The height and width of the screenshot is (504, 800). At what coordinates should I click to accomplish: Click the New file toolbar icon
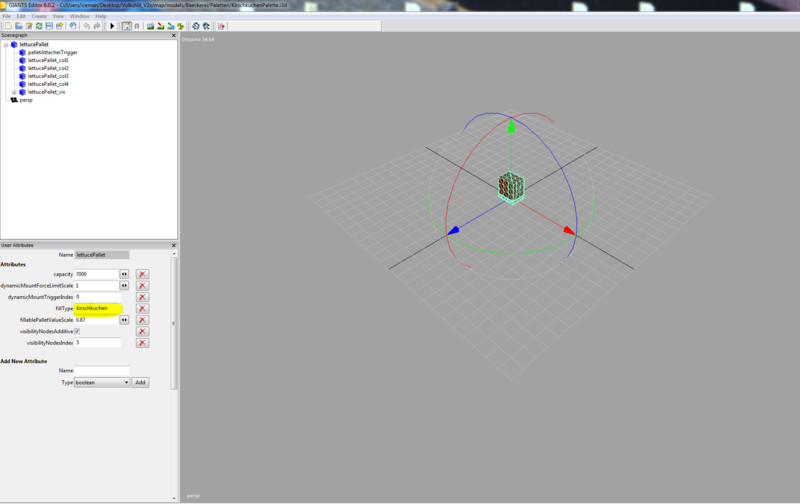pyautogui.click(x=7, y=26)
